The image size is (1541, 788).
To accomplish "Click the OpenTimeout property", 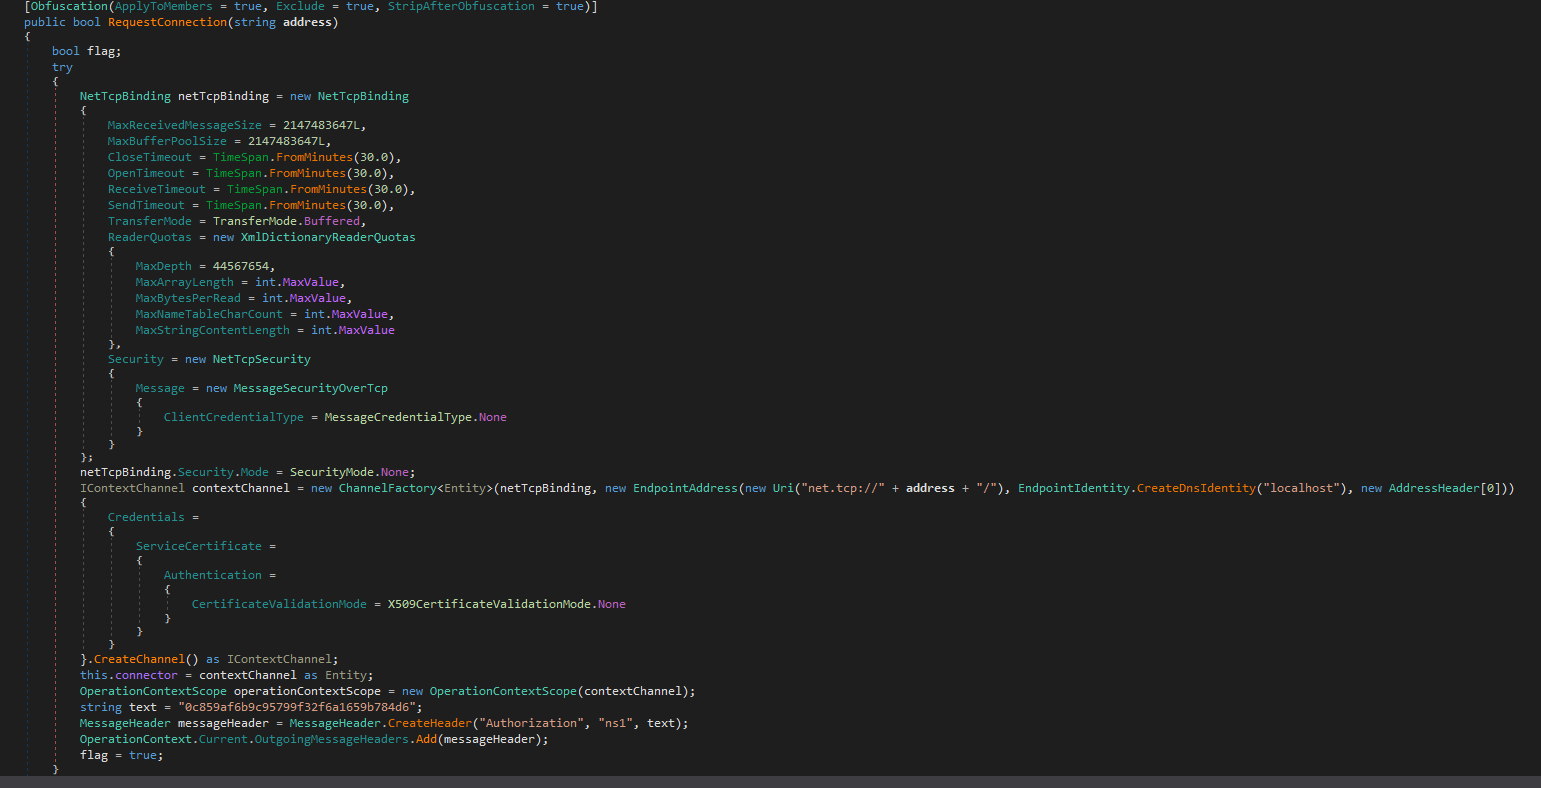I will tap(146, 173).
